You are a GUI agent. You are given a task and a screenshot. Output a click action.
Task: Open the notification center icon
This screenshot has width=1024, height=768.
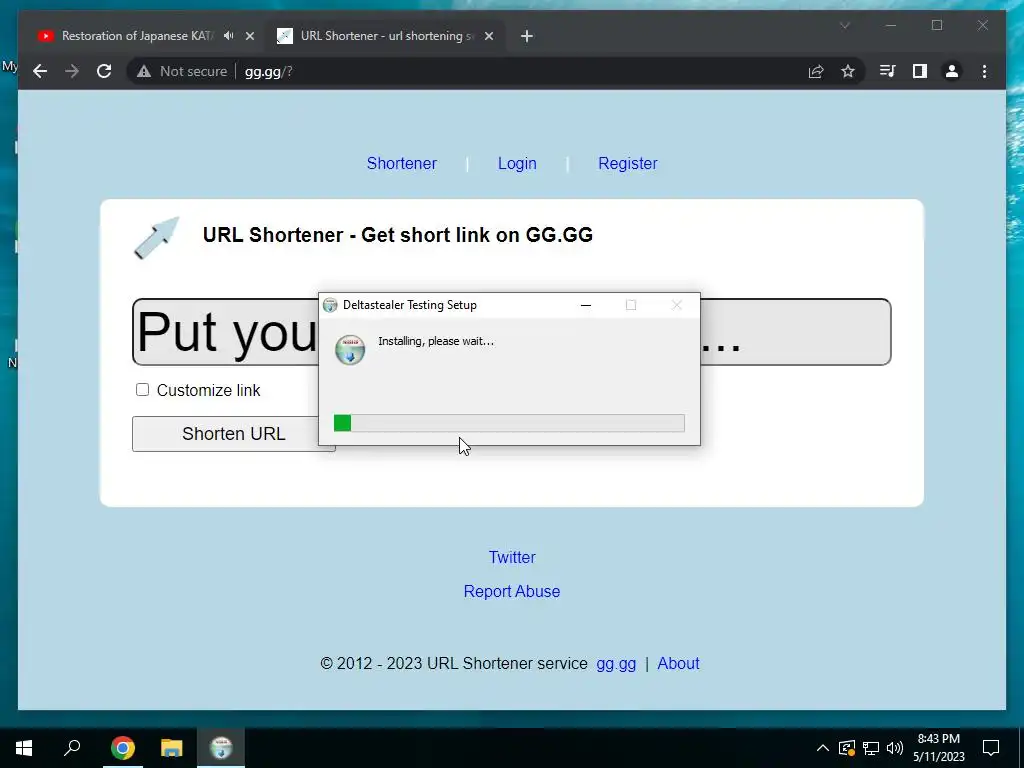(991, 748)
